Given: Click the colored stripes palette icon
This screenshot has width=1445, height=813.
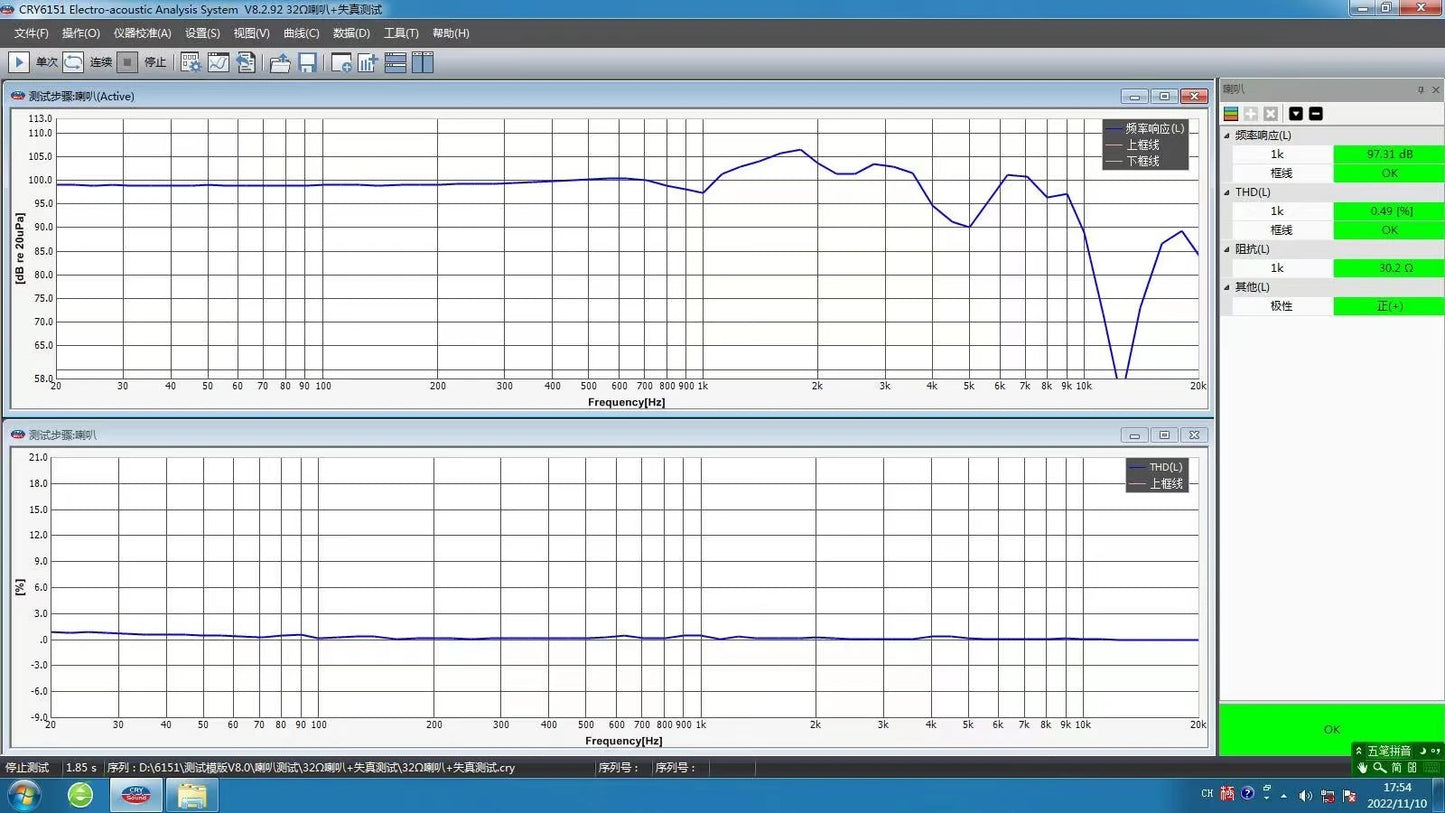Looking at the screenshot, I should 1231,114.
